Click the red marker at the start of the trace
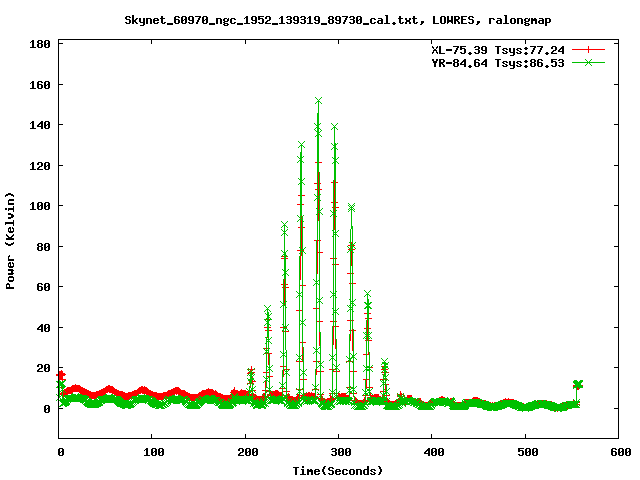This screenshot has height=480, width=640. 61,376
